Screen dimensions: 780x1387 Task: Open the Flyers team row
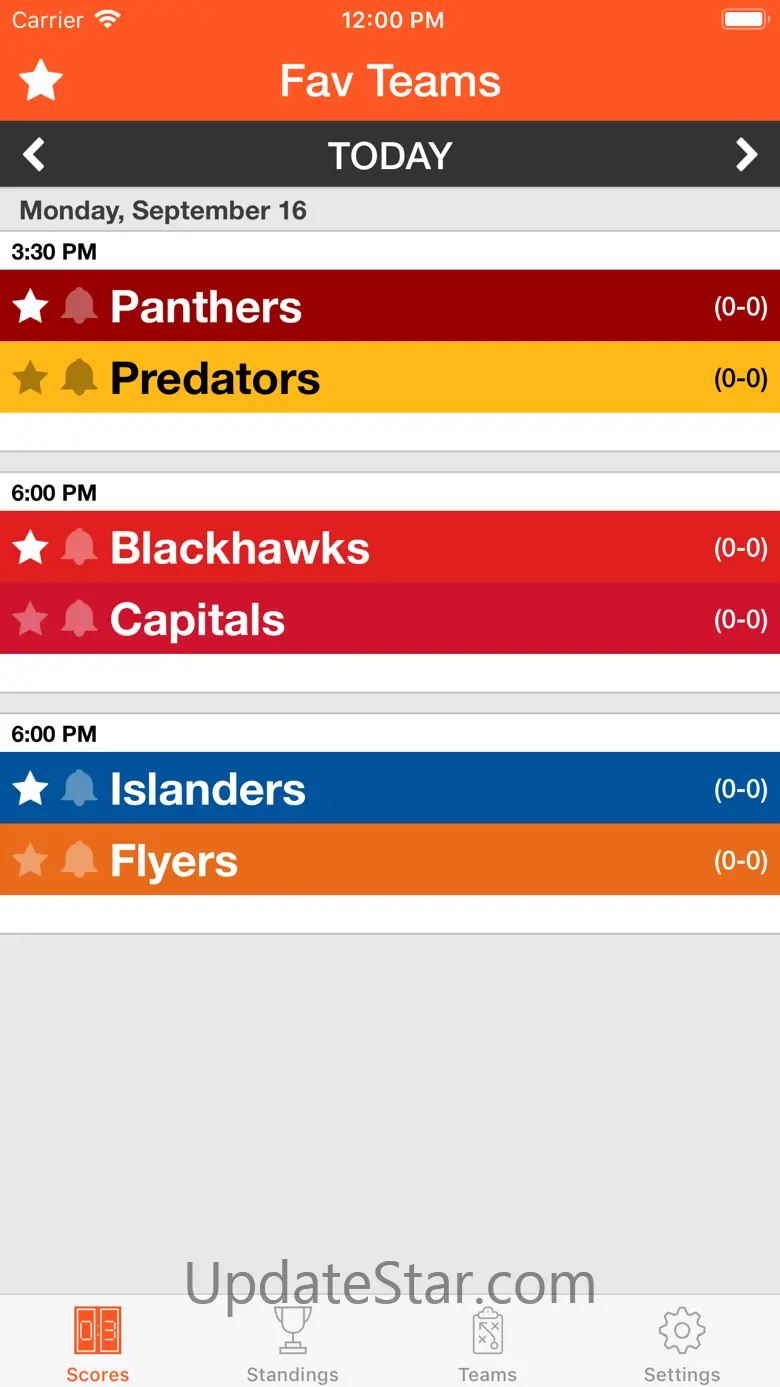coord(400,860)
